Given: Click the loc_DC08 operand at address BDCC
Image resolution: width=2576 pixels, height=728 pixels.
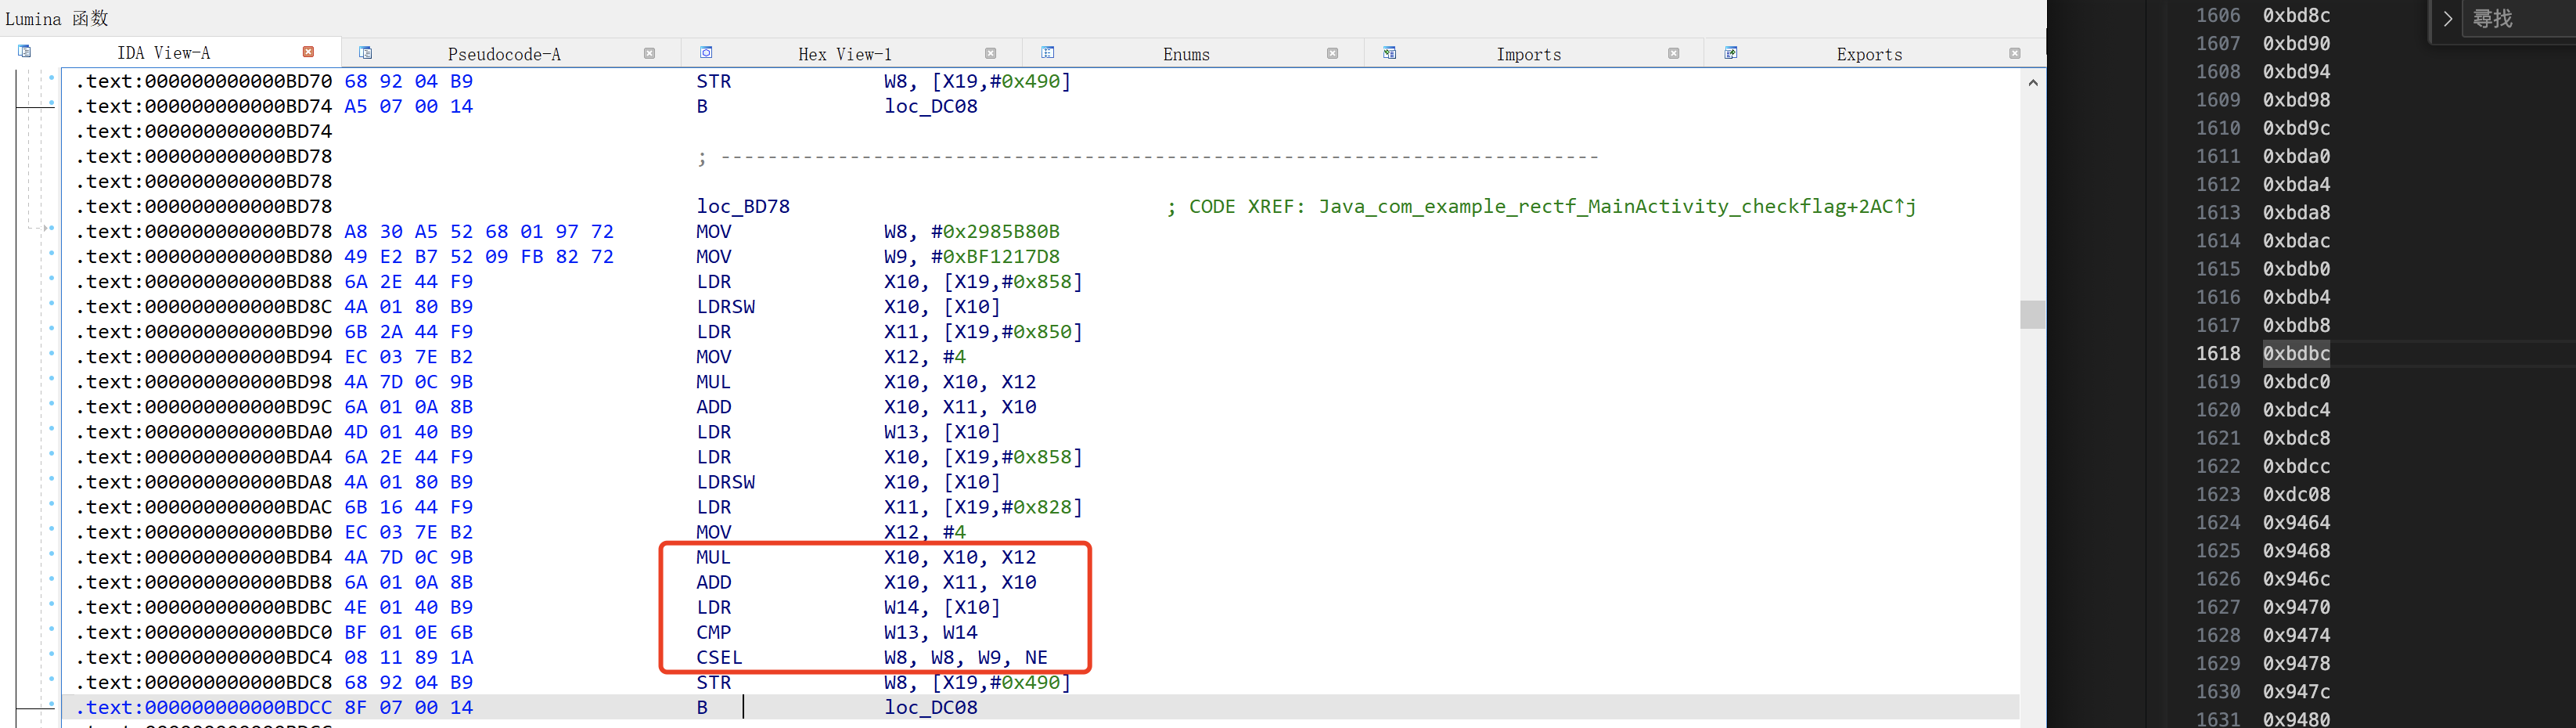Looking at the screenshot, I should pyautogui.click(x=930, y=707).
